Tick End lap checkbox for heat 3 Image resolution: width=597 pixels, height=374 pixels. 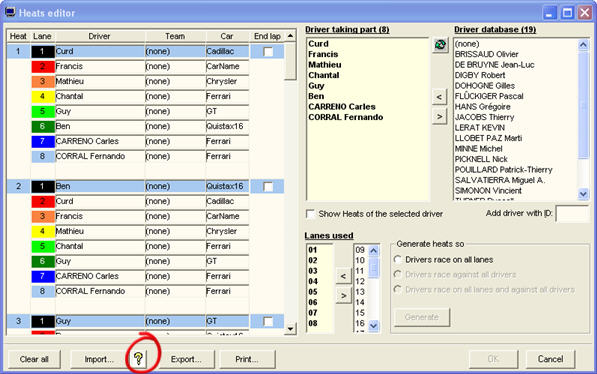pos(268,321)
